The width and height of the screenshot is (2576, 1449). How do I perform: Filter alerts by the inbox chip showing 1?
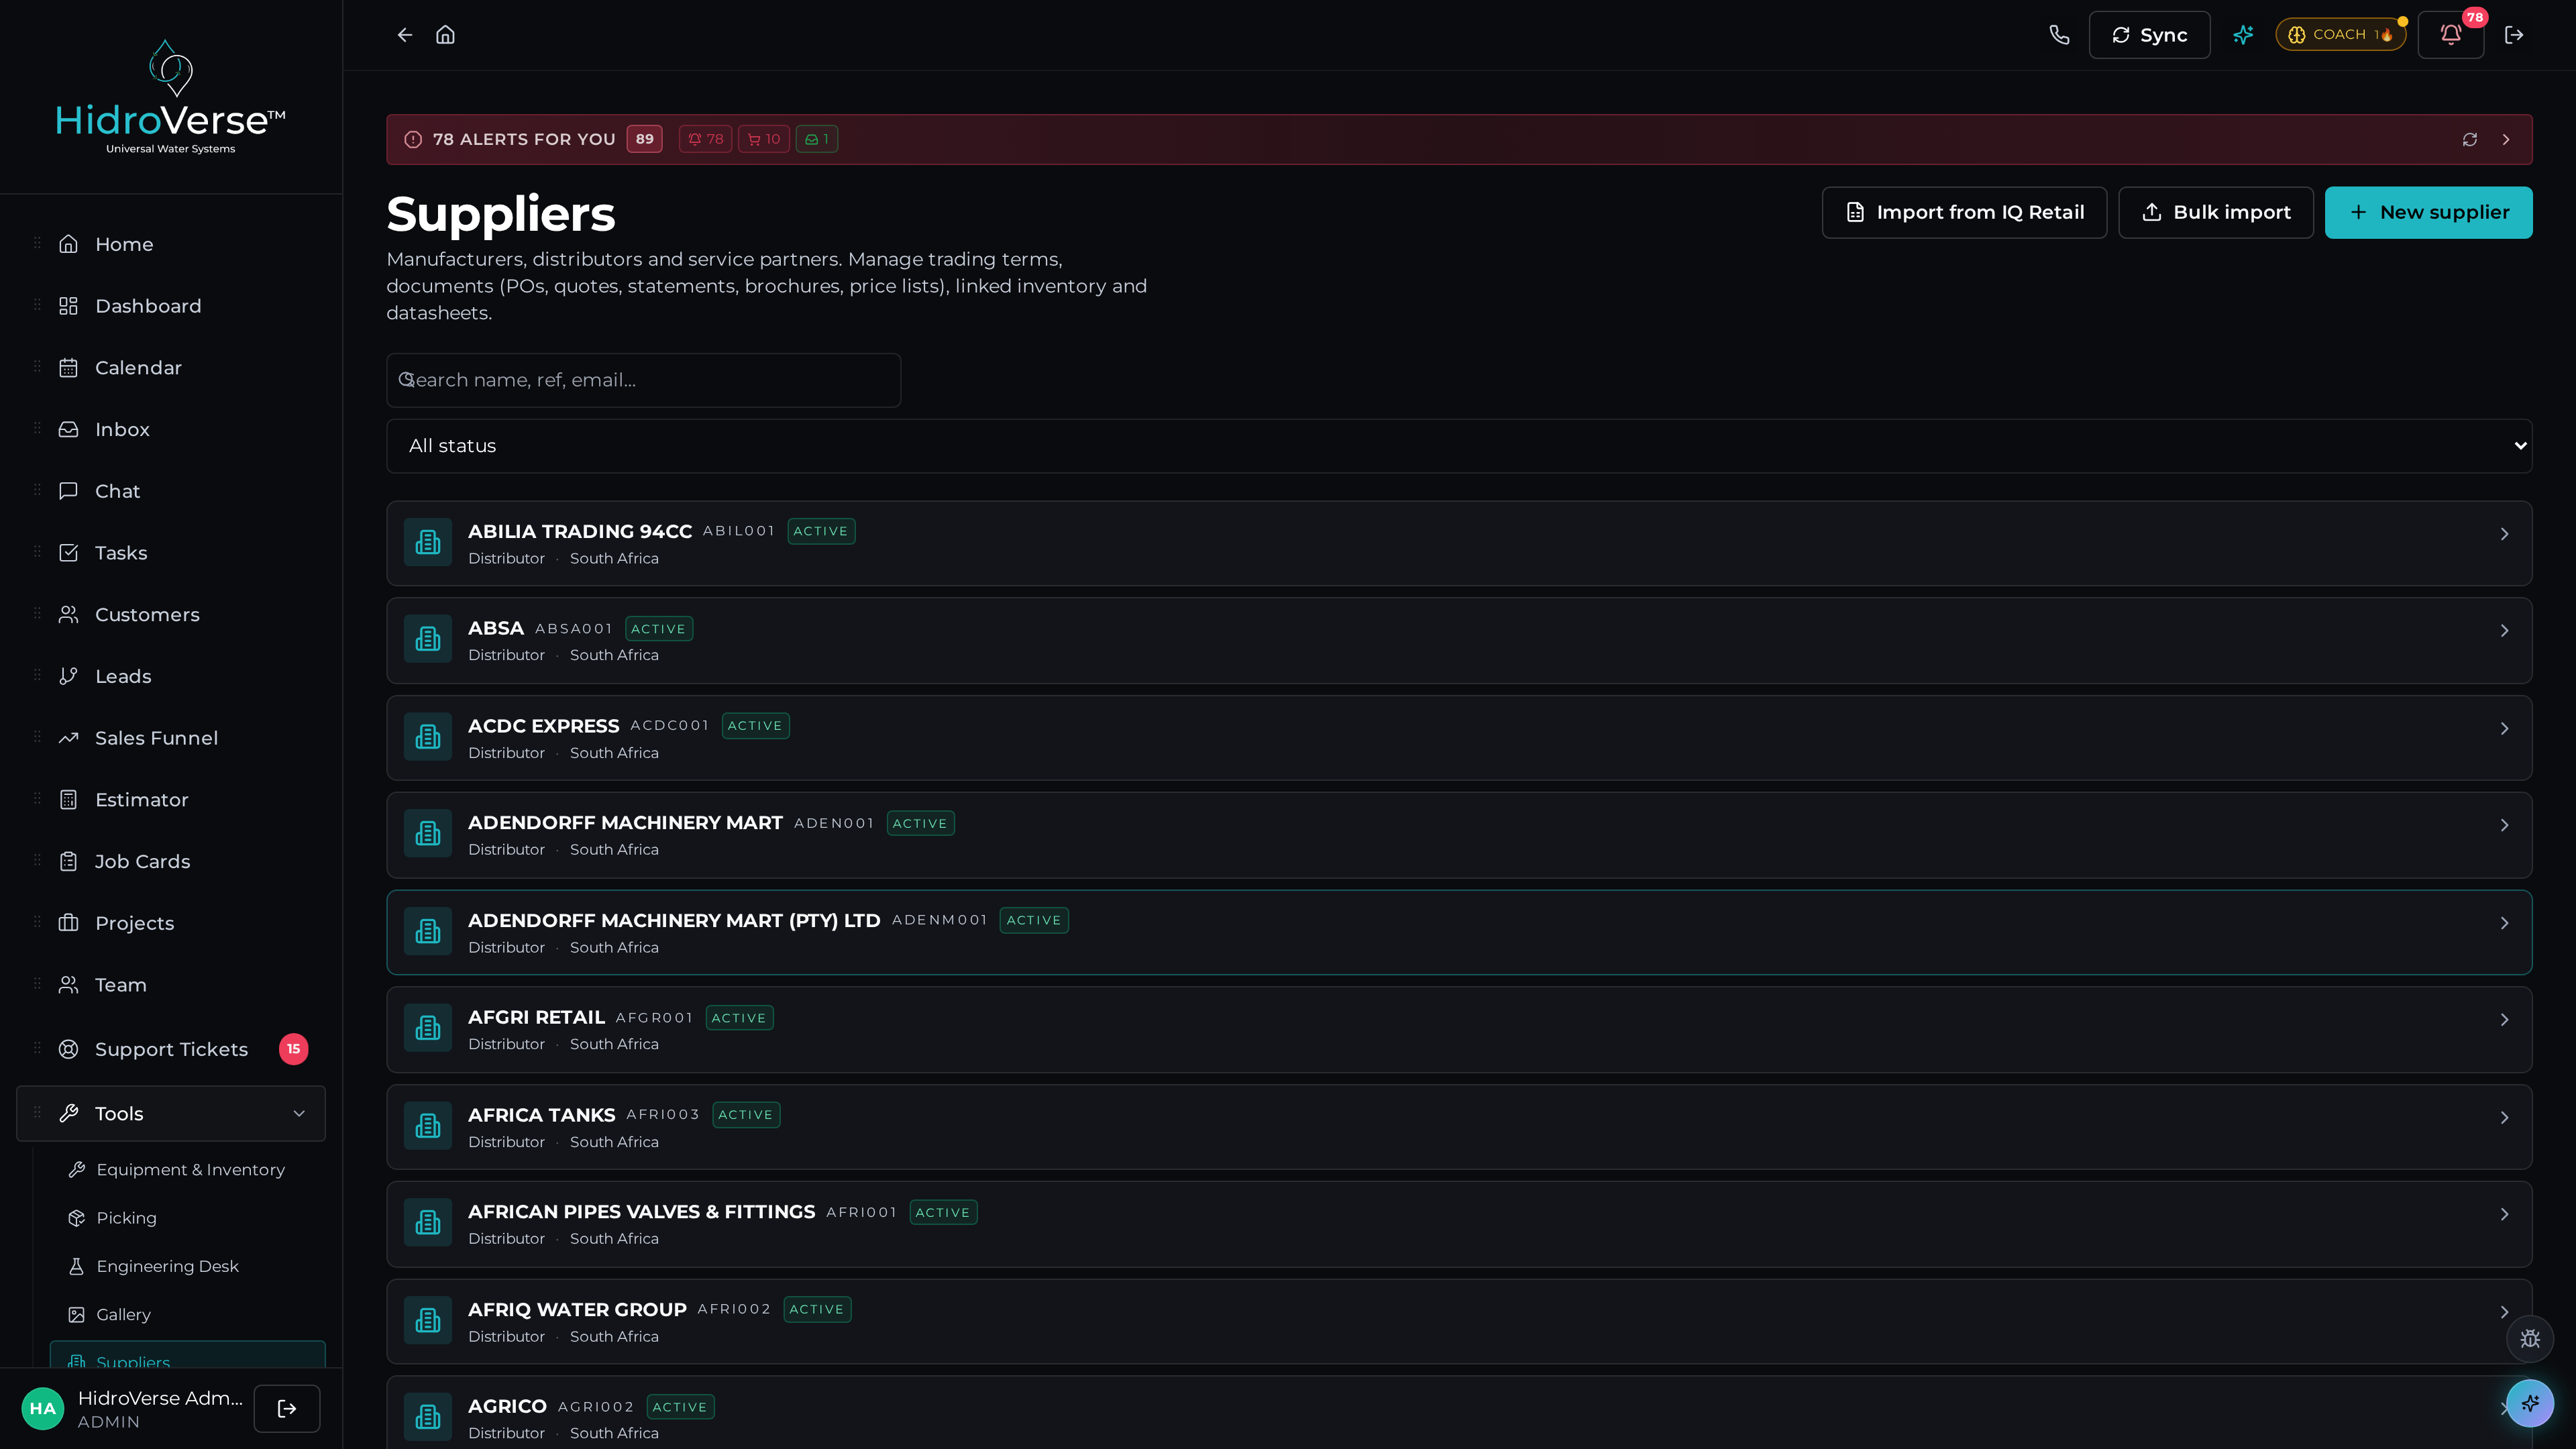(x=817, y=139)
